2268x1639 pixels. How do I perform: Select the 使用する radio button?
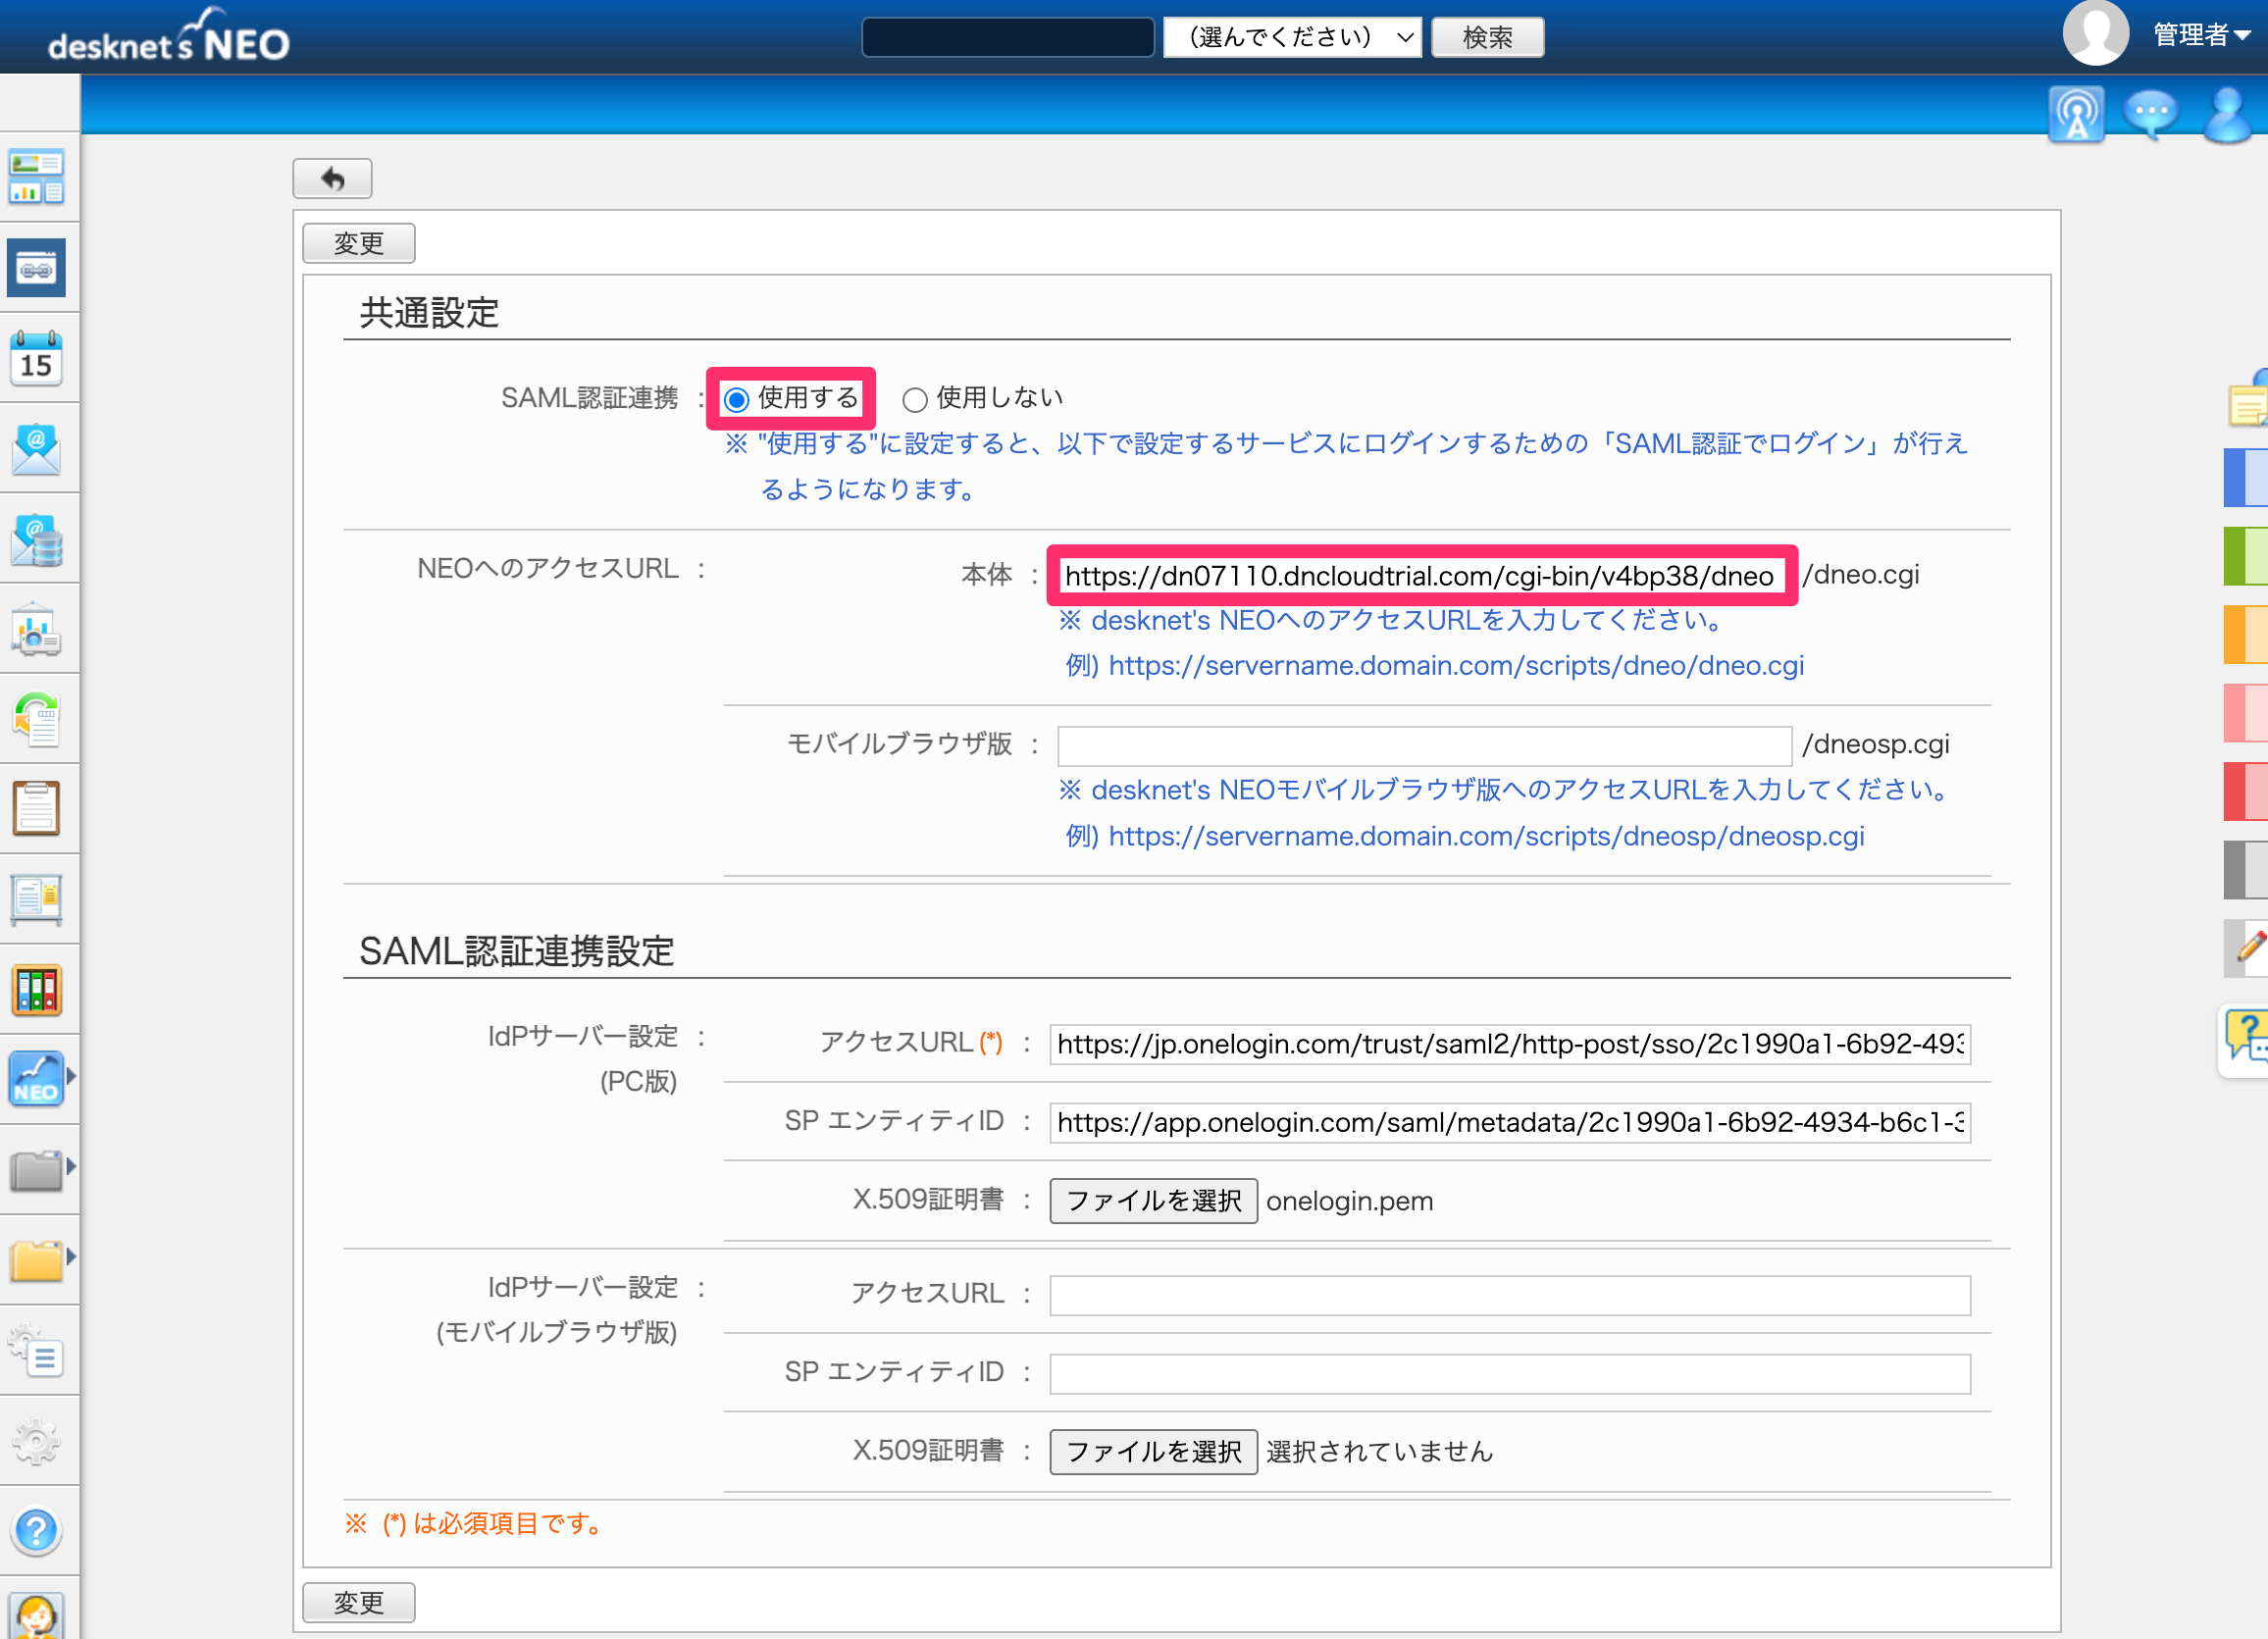[737, 400]
